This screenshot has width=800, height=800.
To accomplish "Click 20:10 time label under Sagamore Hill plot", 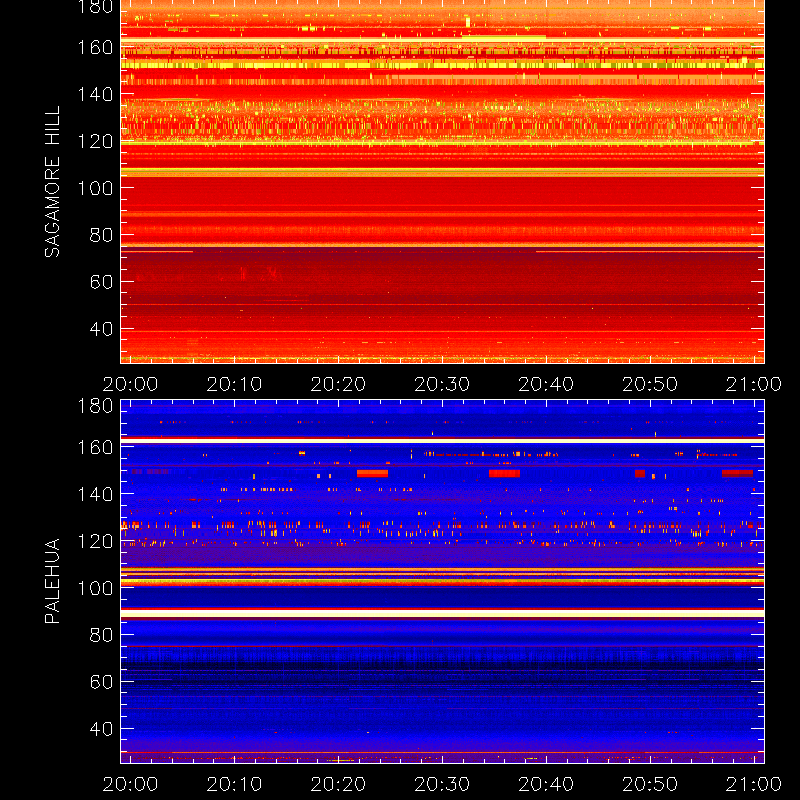I will (234, 384).
